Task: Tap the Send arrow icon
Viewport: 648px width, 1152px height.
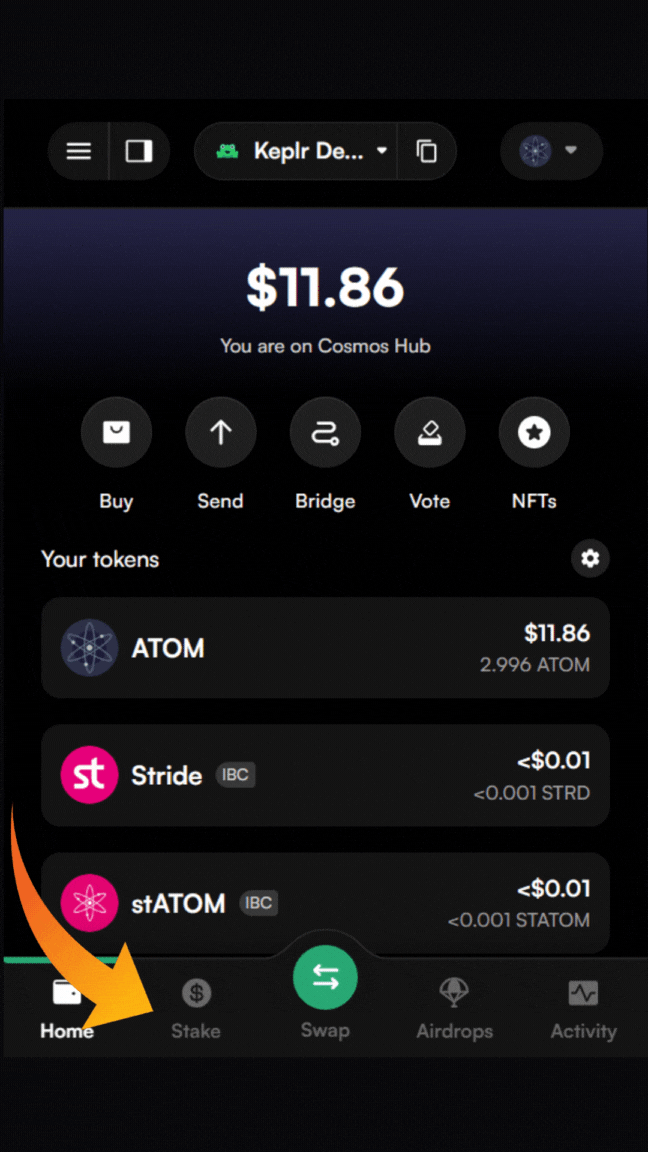Action: pos(220,432)
